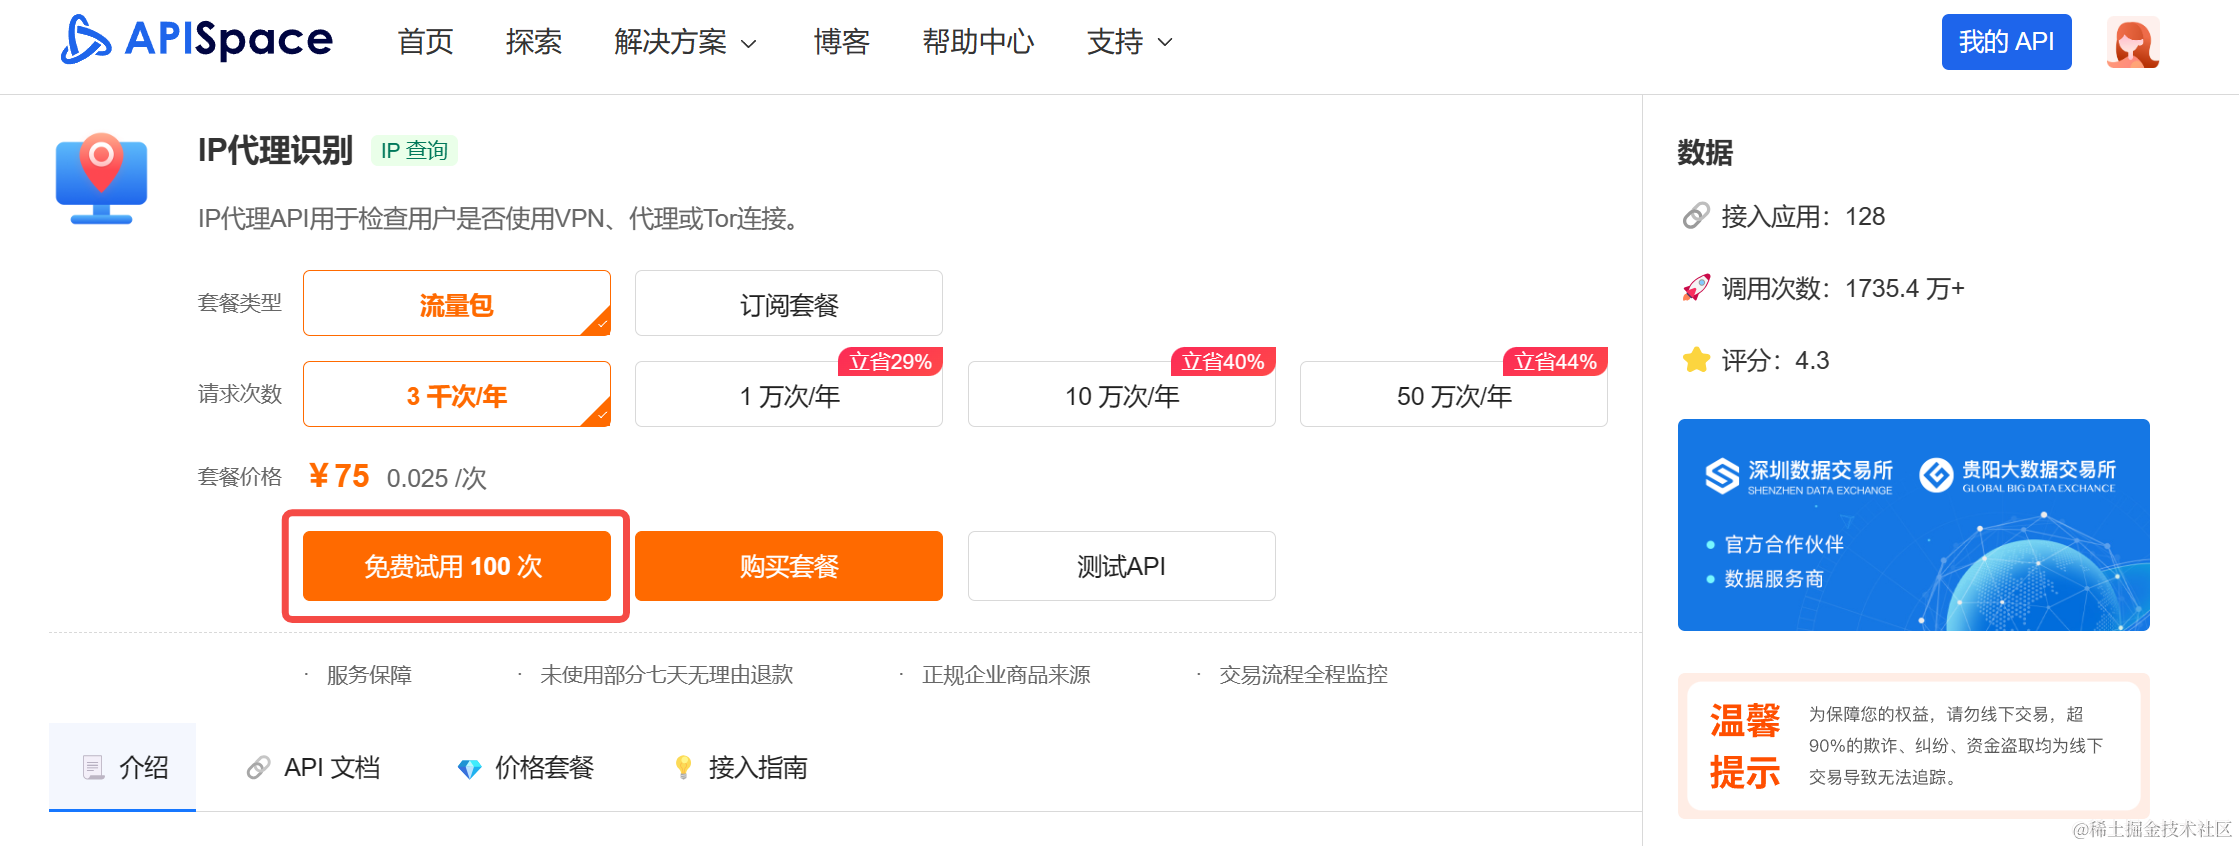Image resolution: width=2239 pixels, height=846 pixels.
Task: Click the star icon next to 评分
Action: (1696, 360)
